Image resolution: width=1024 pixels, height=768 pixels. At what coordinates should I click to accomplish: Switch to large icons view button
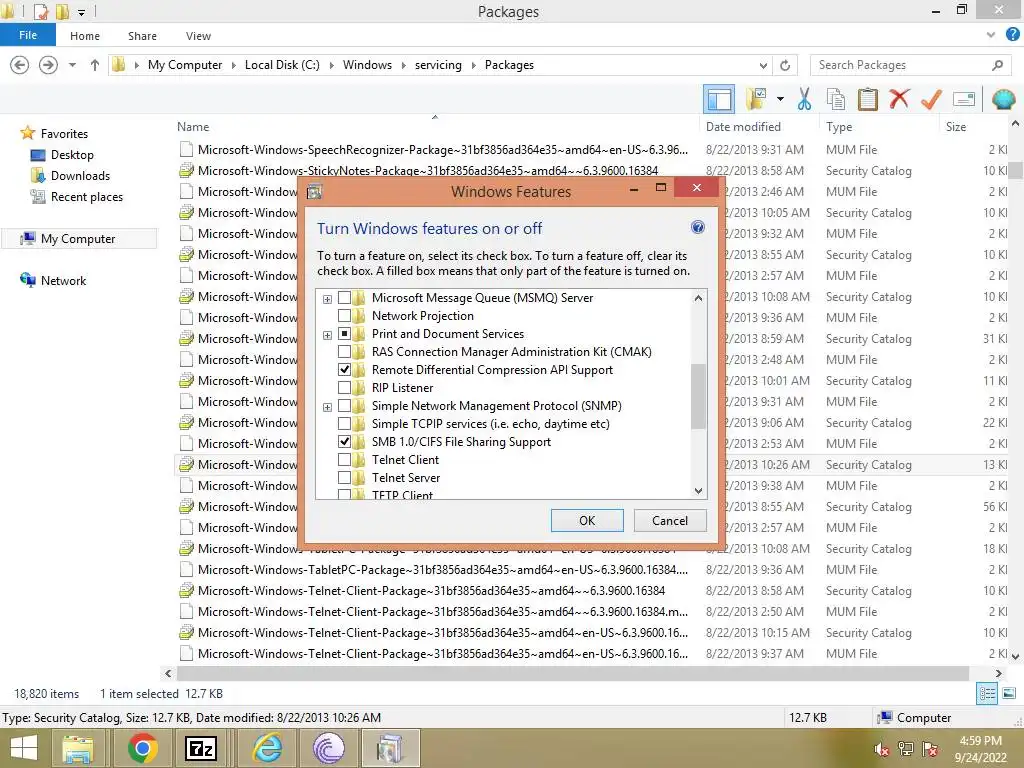[1009, 694]
